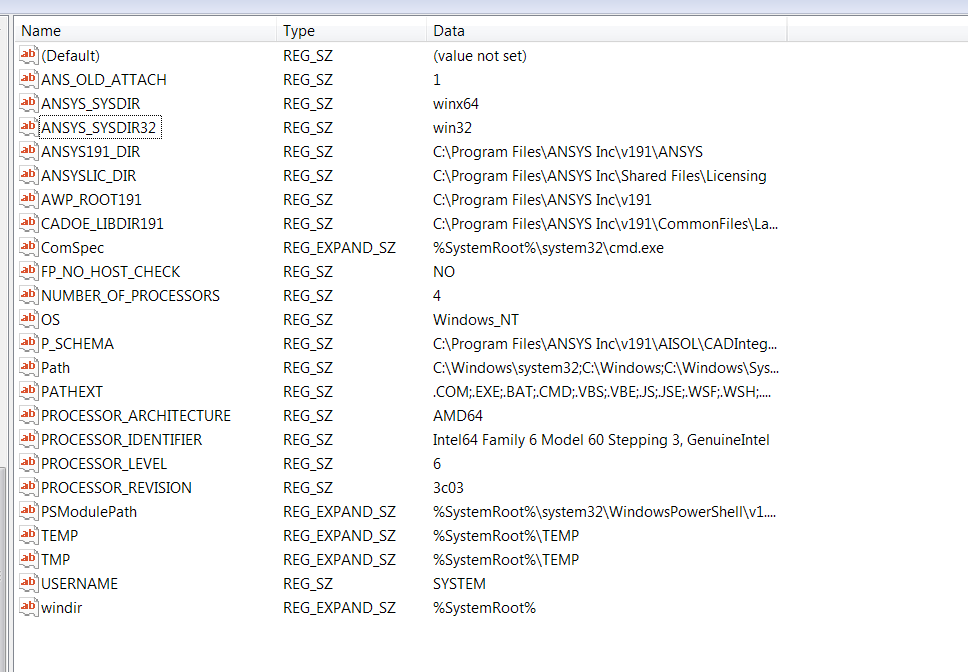Viewport: 968px width, 672px height.
Task: Click the icon for PROCESSOR_IDENTIFIER
Action: pos(28,440)
